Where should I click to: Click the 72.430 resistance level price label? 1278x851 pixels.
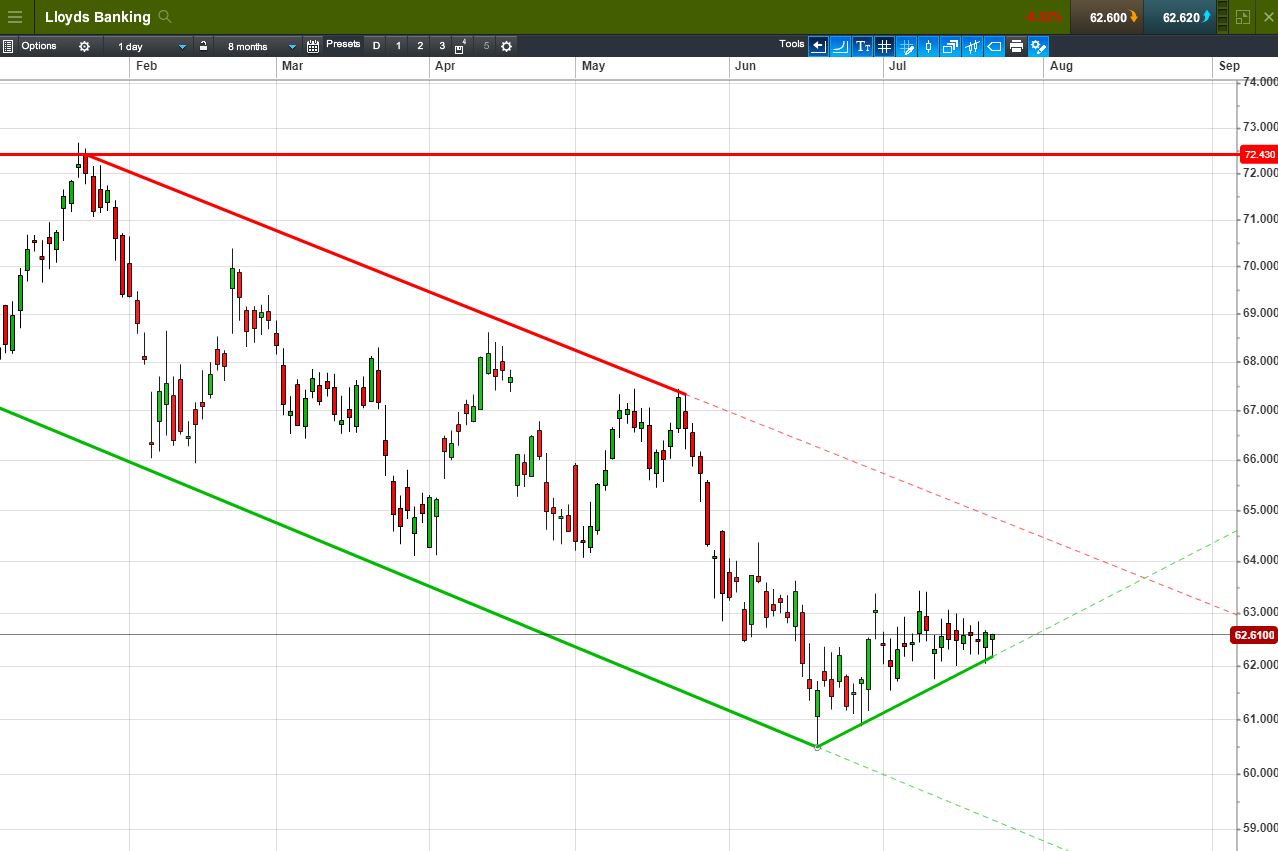1258,155
